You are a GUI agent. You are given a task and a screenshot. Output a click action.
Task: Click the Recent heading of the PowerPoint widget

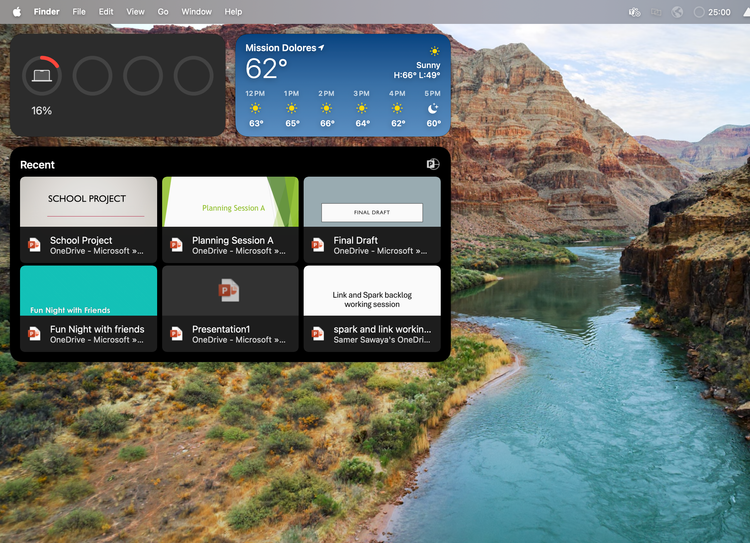click(x=37, y=165)
